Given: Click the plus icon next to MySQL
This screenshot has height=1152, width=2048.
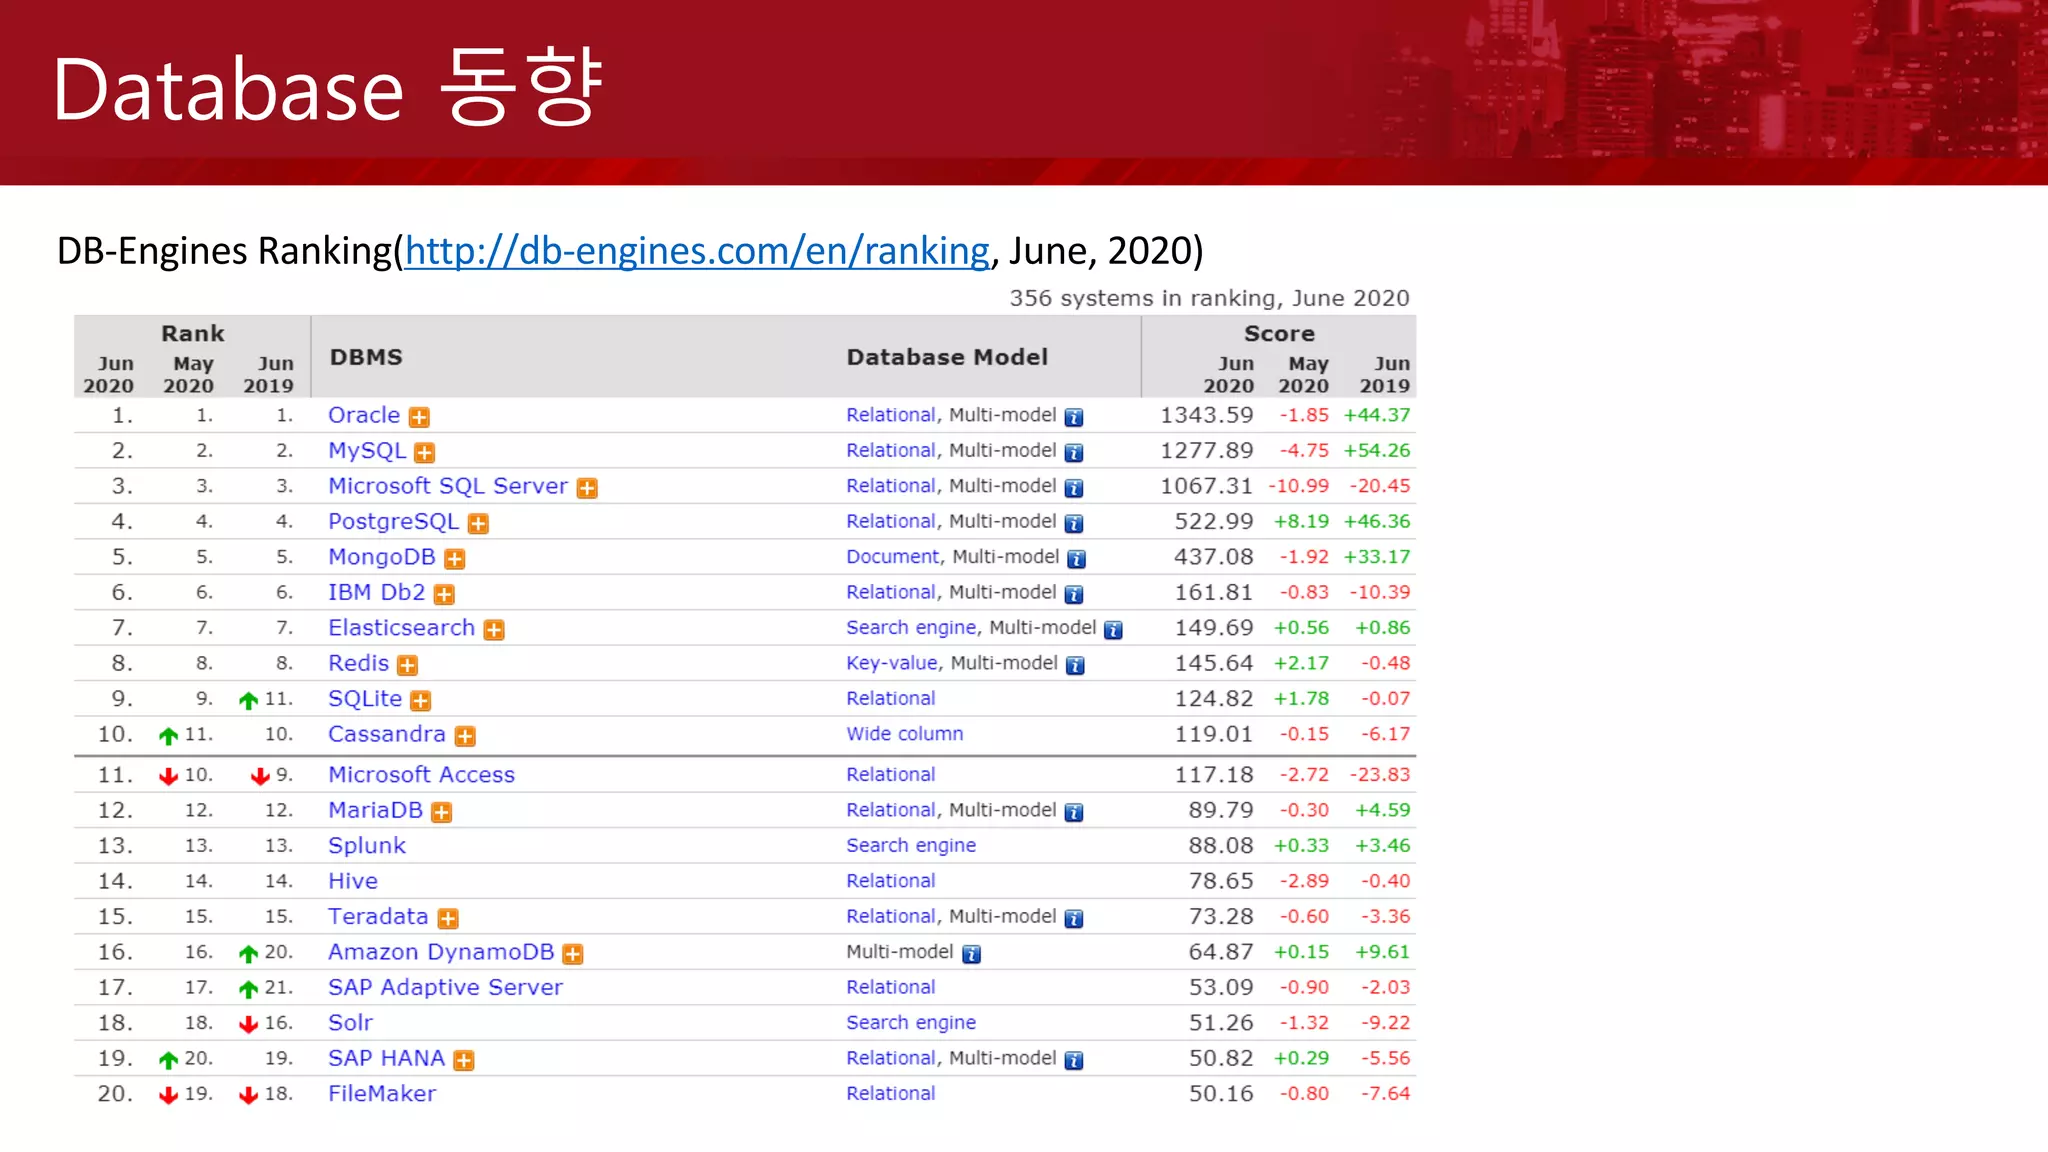Looking at the screenshot, I should click(x=425, y=453).
